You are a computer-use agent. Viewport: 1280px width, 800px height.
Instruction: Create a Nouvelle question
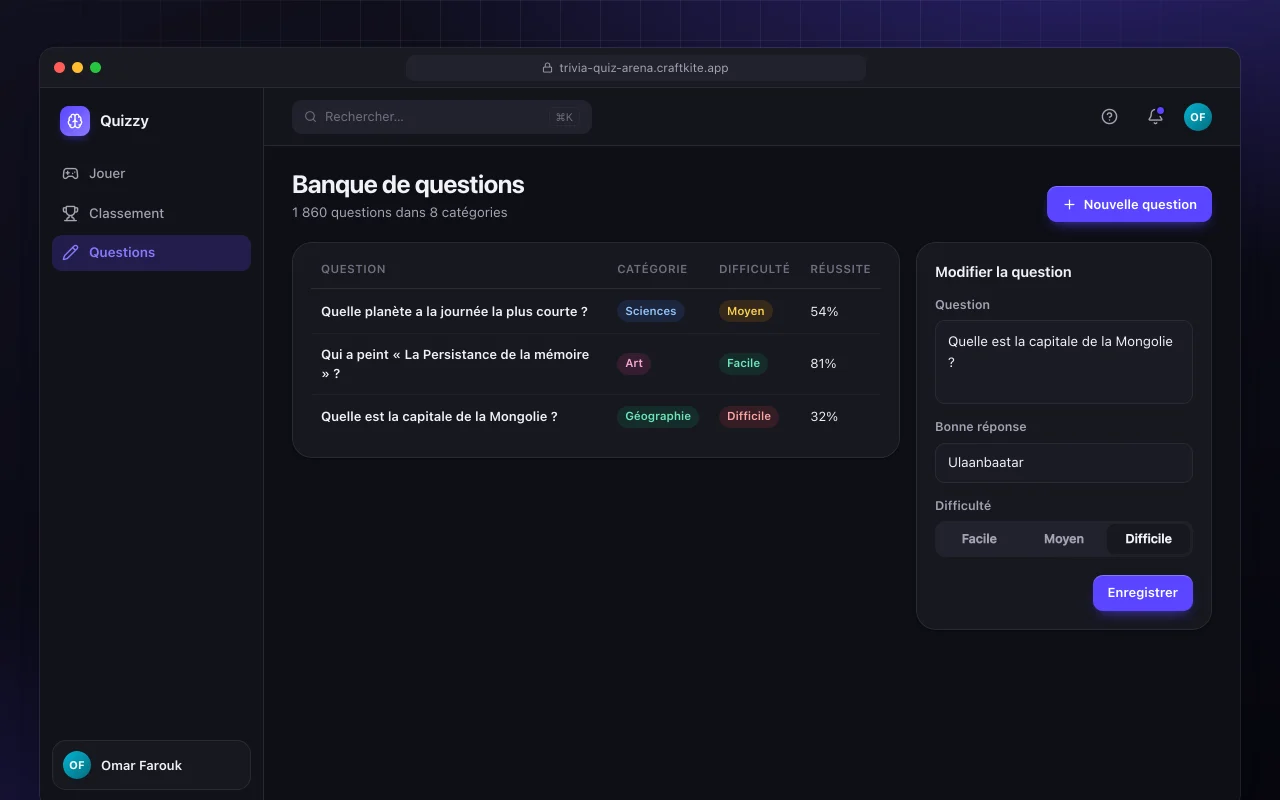click(x=1129, y=204)
